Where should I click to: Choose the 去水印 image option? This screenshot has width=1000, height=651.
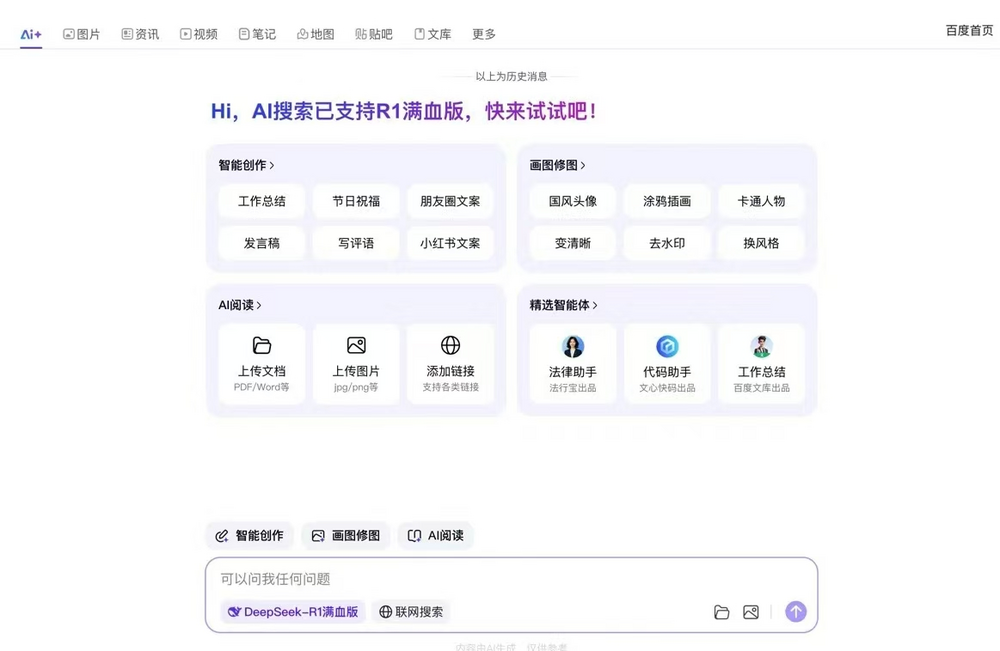coord(667,243)
